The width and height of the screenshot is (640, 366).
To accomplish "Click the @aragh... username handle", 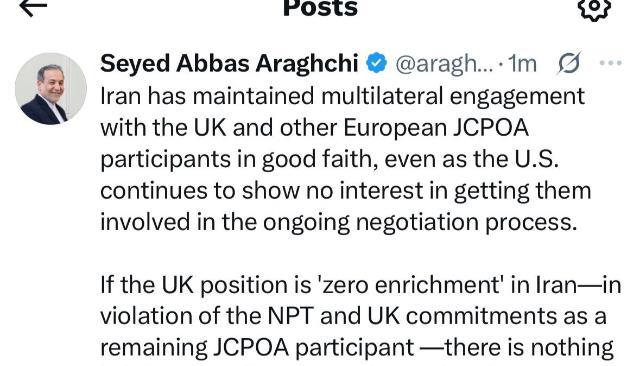I will pyautogui.click(x=444, y=64).
